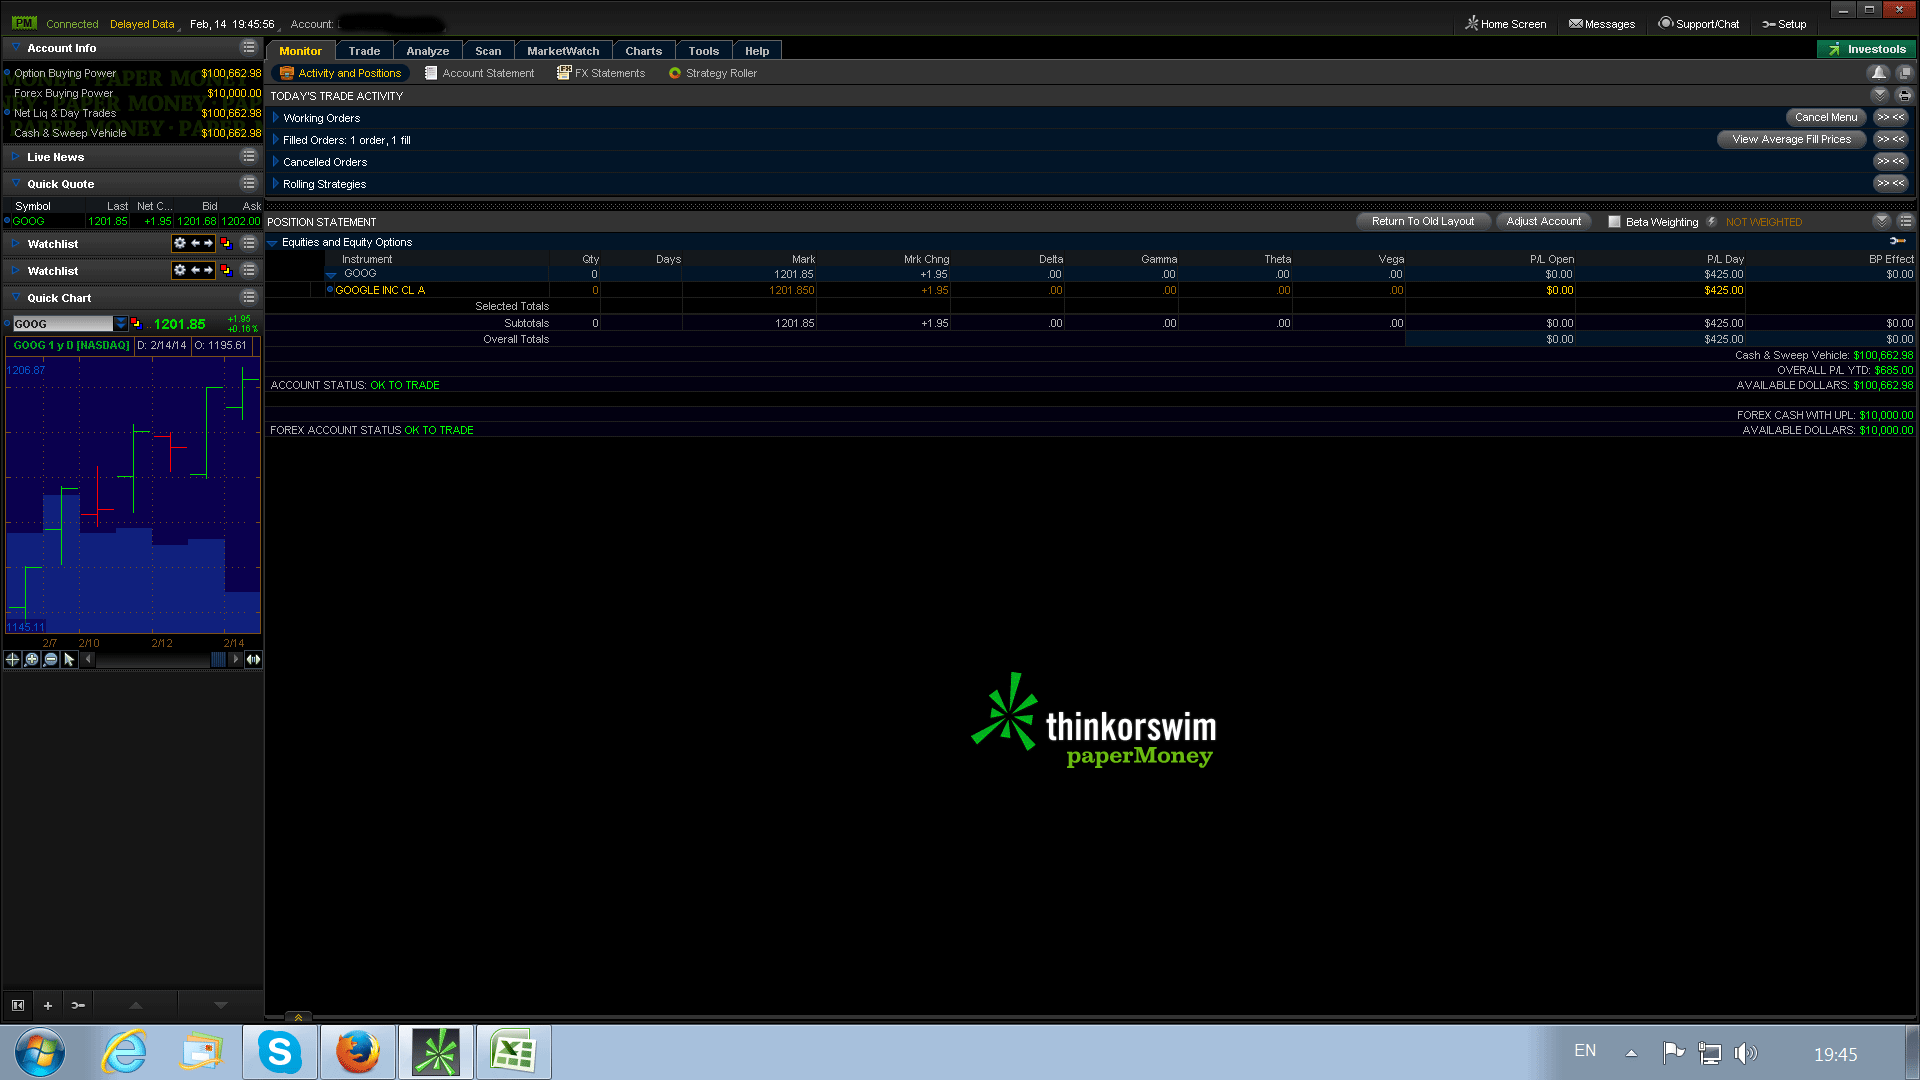
Task: Collapse the GOOG instrument row
Action: pos(331,275)
